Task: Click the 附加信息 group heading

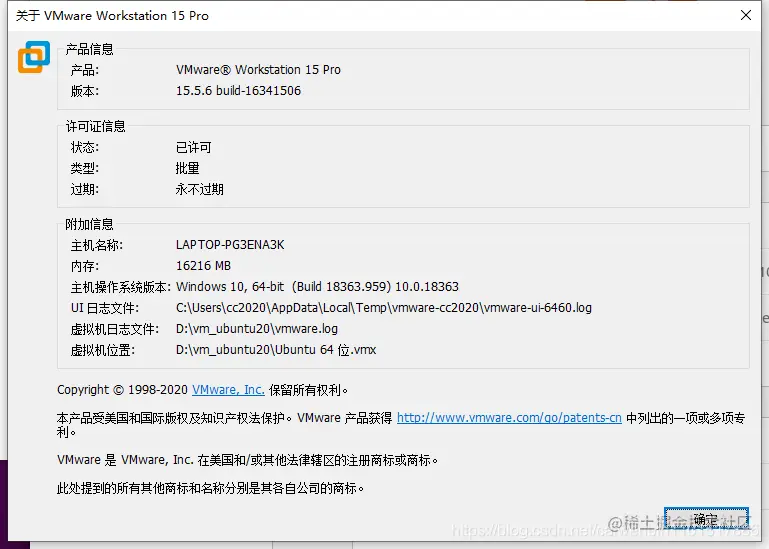Action: [89, 224]
